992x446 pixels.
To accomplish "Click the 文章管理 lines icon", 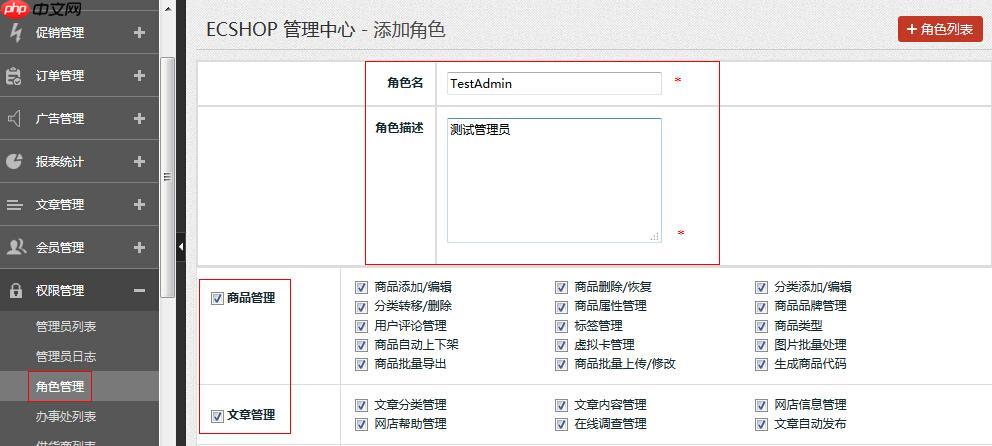I will coord(13,205).
